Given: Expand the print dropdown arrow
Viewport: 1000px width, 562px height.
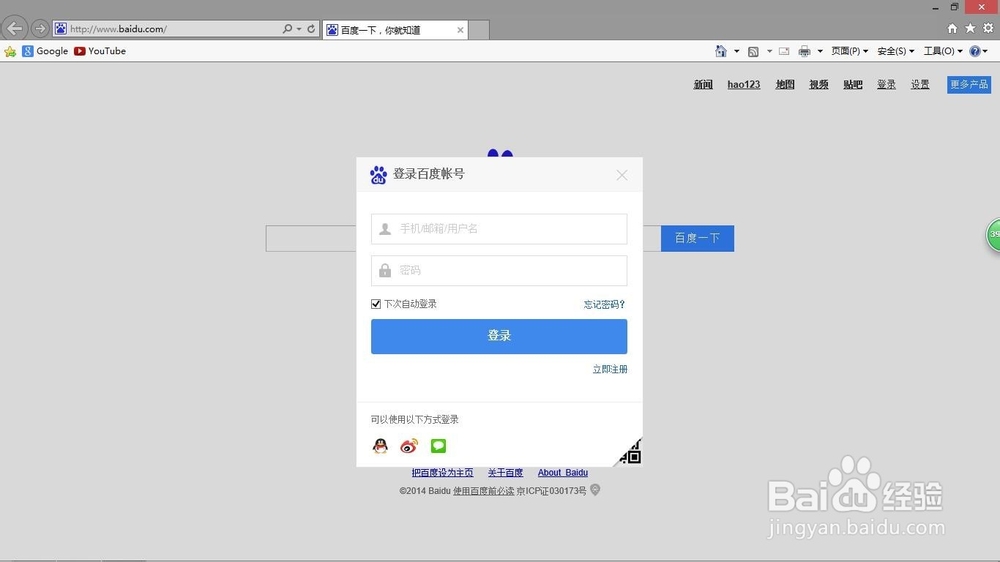Looking at the screenshot, I should [x=820, y=51].
